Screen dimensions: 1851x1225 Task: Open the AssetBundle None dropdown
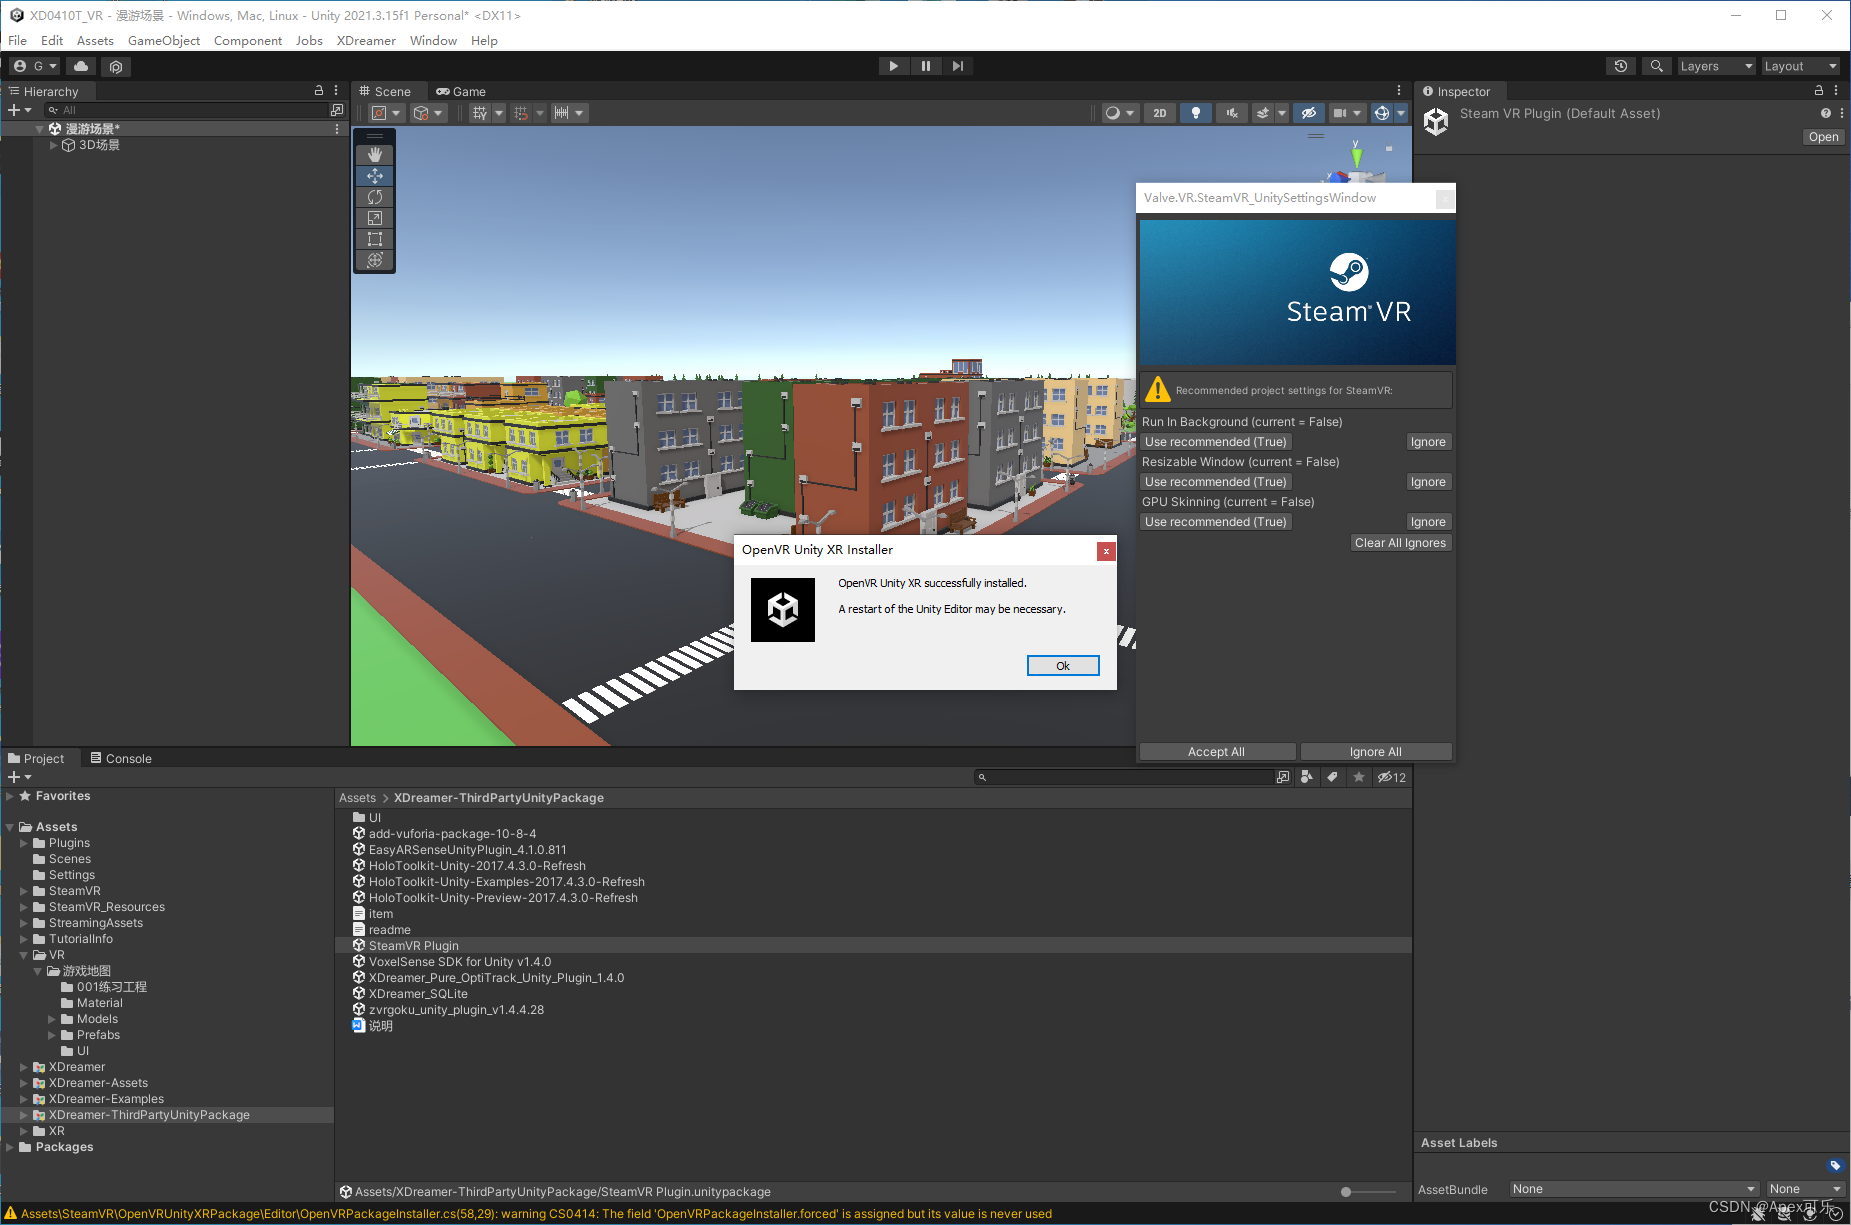coord(1633,1189)
